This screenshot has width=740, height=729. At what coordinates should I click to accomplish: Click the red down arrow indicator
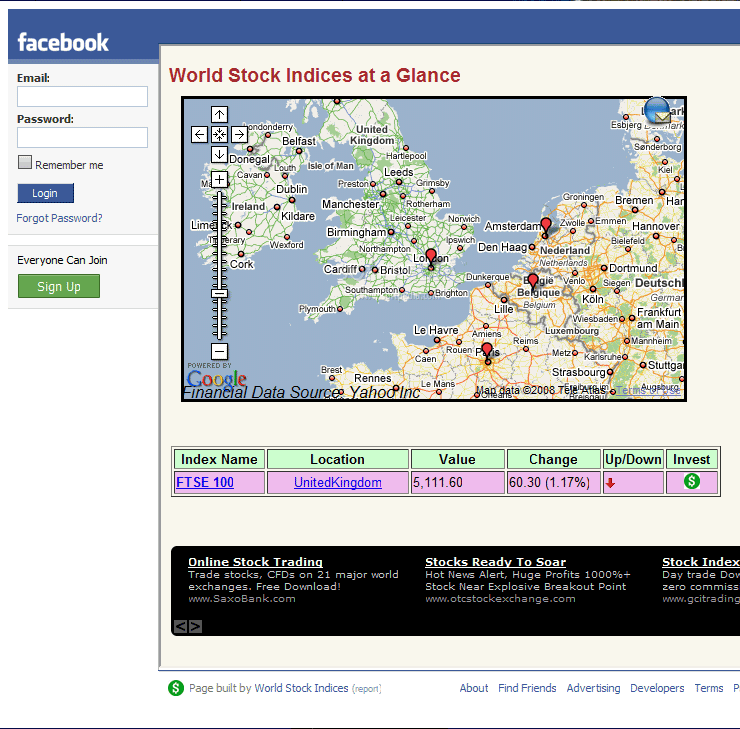610,483
